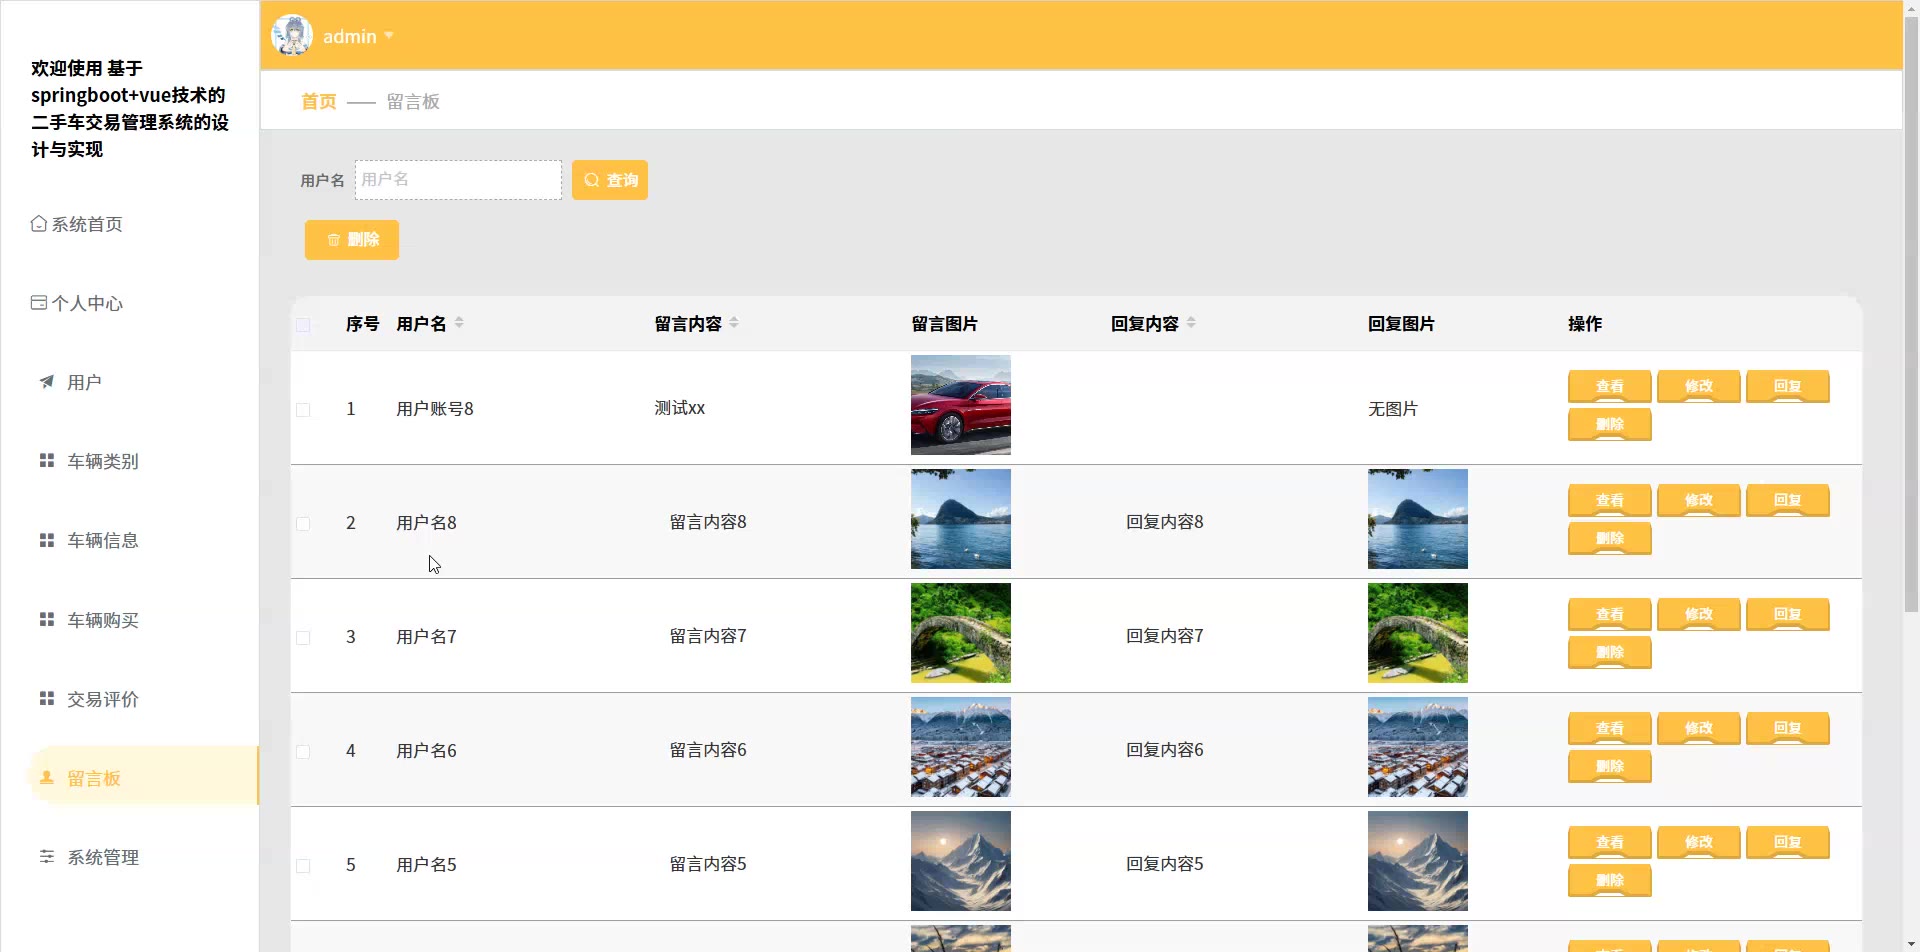The image size is (1920, 952).
Task: Click the grid icon beside 交易评价
Action: point(46,699)
